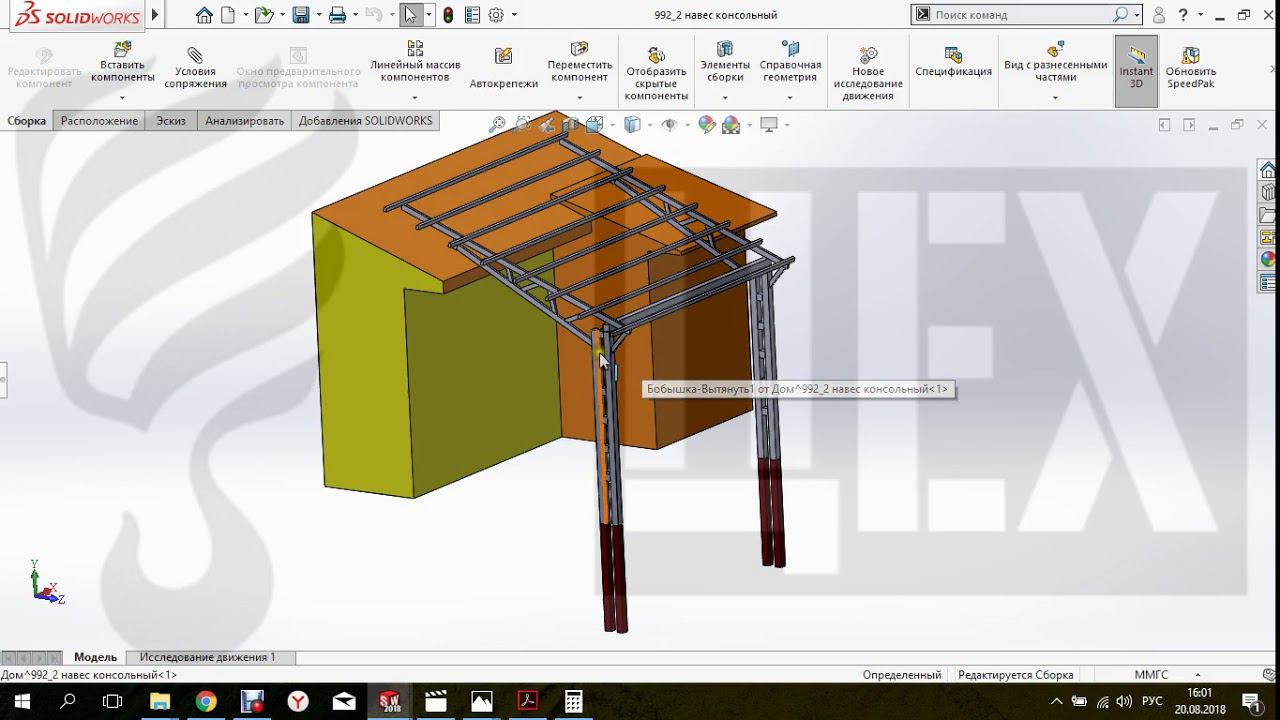Open the Исследование движения 1 tab
This screenshot has width=1280, height=720.
207,657
